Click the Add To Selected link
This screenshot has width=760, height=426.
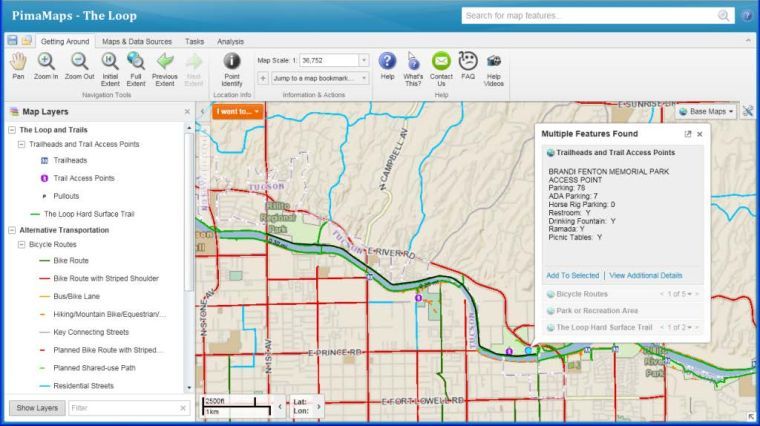pyautogui.click(x=573, y=275)
